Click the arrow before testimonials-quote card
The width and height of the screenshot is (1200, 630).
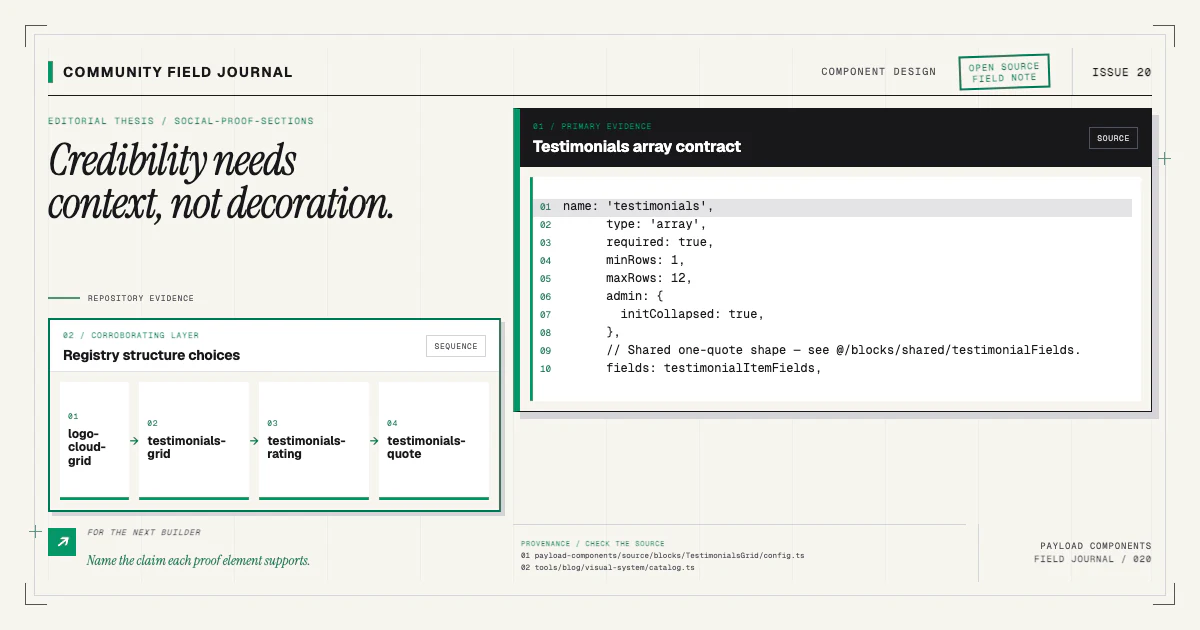[x=374, y=440]
